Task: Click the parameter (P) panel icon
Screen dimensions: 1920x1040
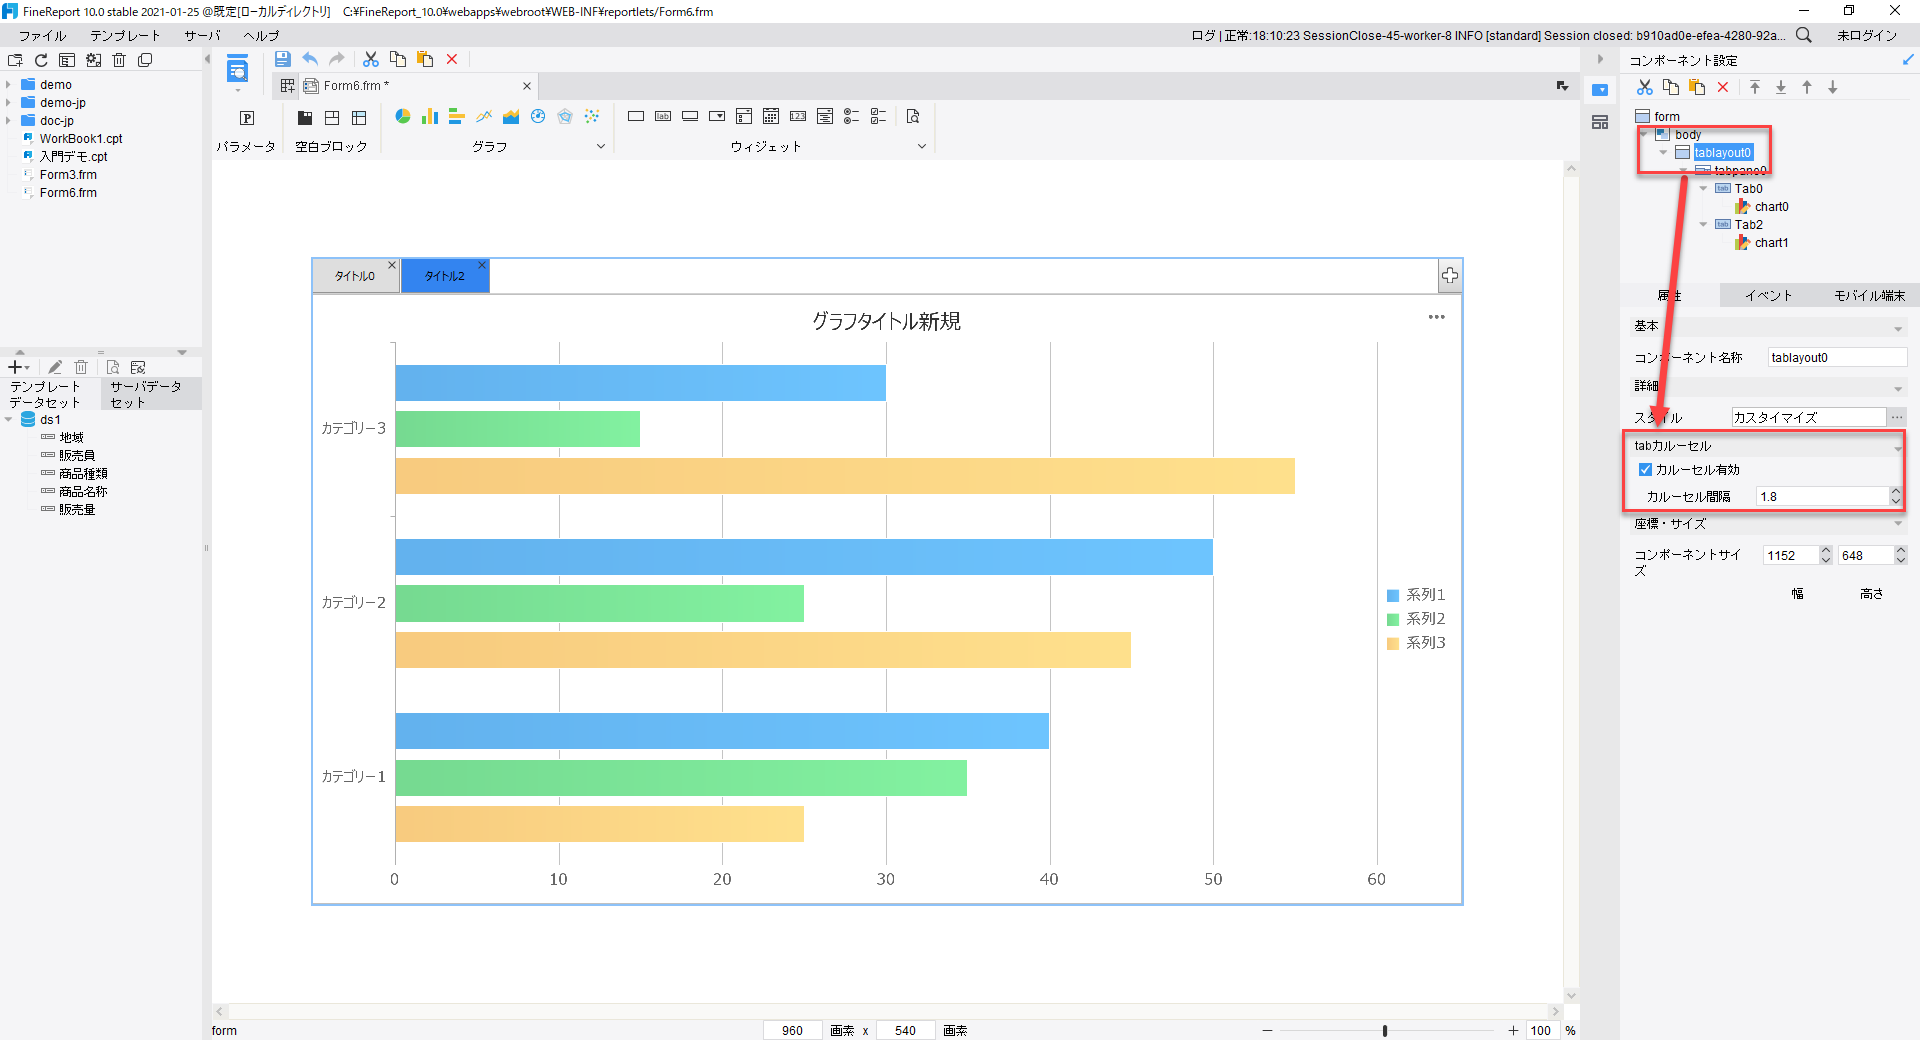Action: coord(247,118)
